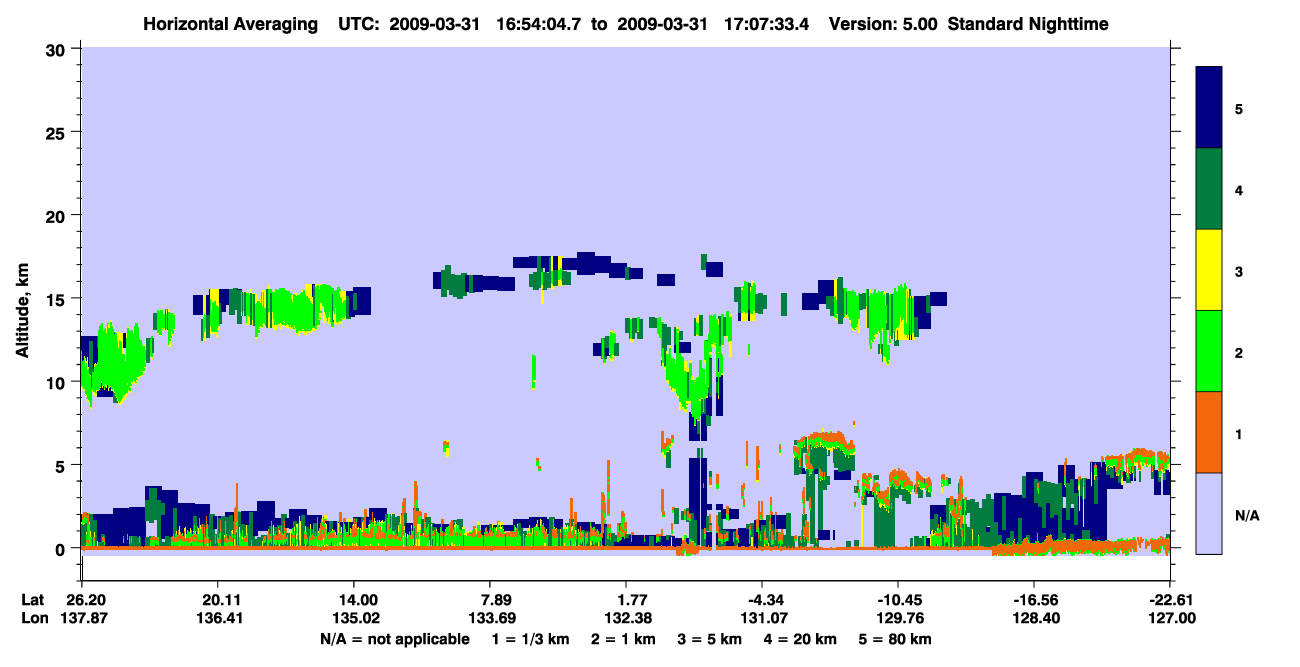
Task: Click legend entry '5 = 80 km'
Action: tap(894, 639)
